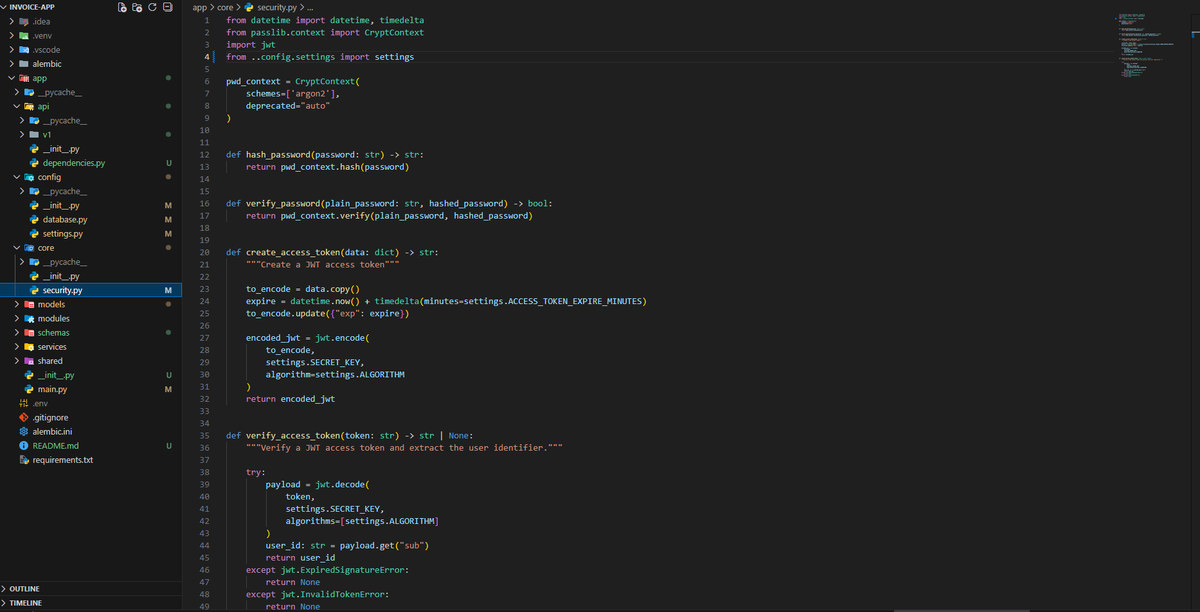Click the Python icon beside settings.py

(x=35, y=233)
